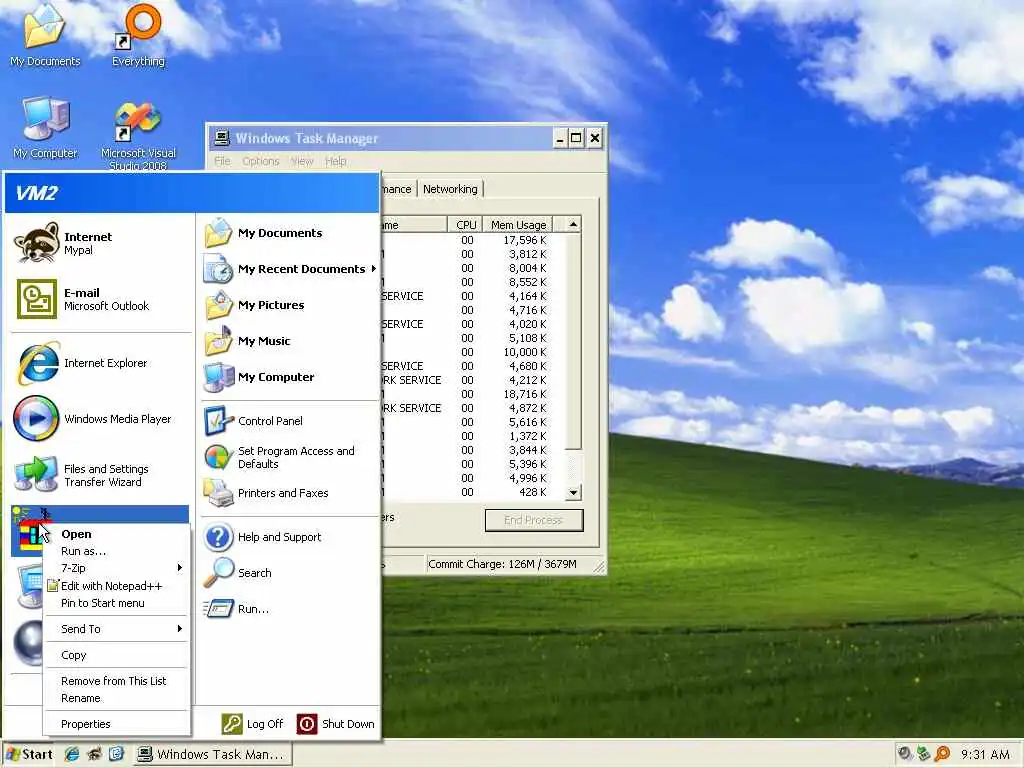The image size is (1024, 768).
Task: Click the Everything search tray icon
Action: (x=942, y=754)
